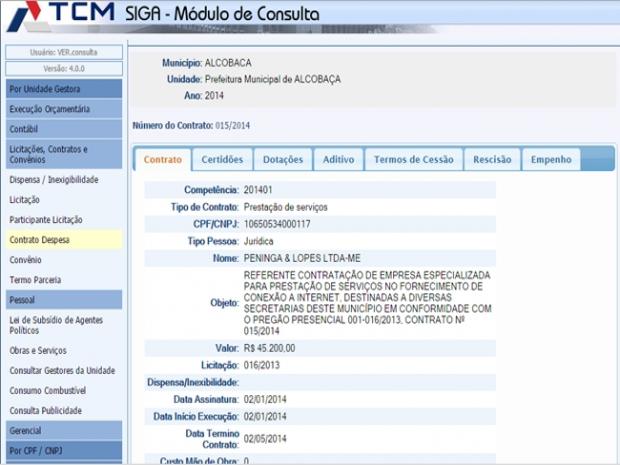Open Lei de Subsídio de Agentes Políticos
Screen dimensions: 620x465
(x=56, y=325)
